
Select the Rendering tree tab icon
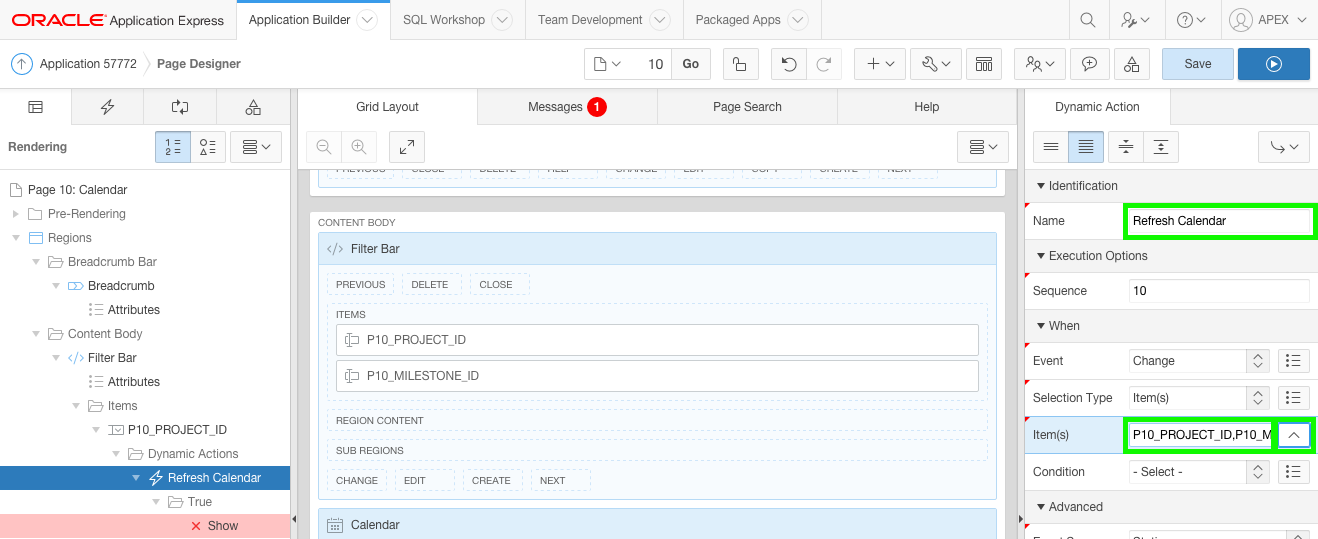tap(36, 107)
